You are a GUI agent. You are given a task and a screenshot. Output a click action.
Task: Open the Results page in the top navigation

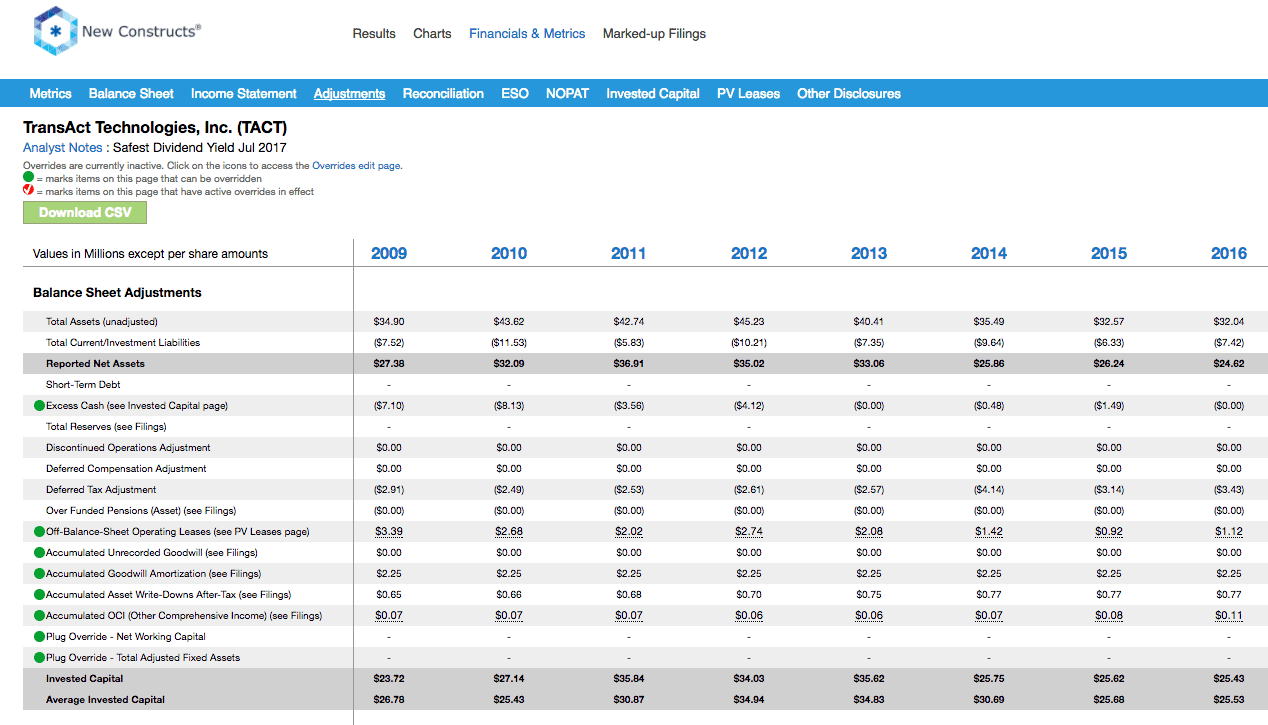[x=374, y=34]
